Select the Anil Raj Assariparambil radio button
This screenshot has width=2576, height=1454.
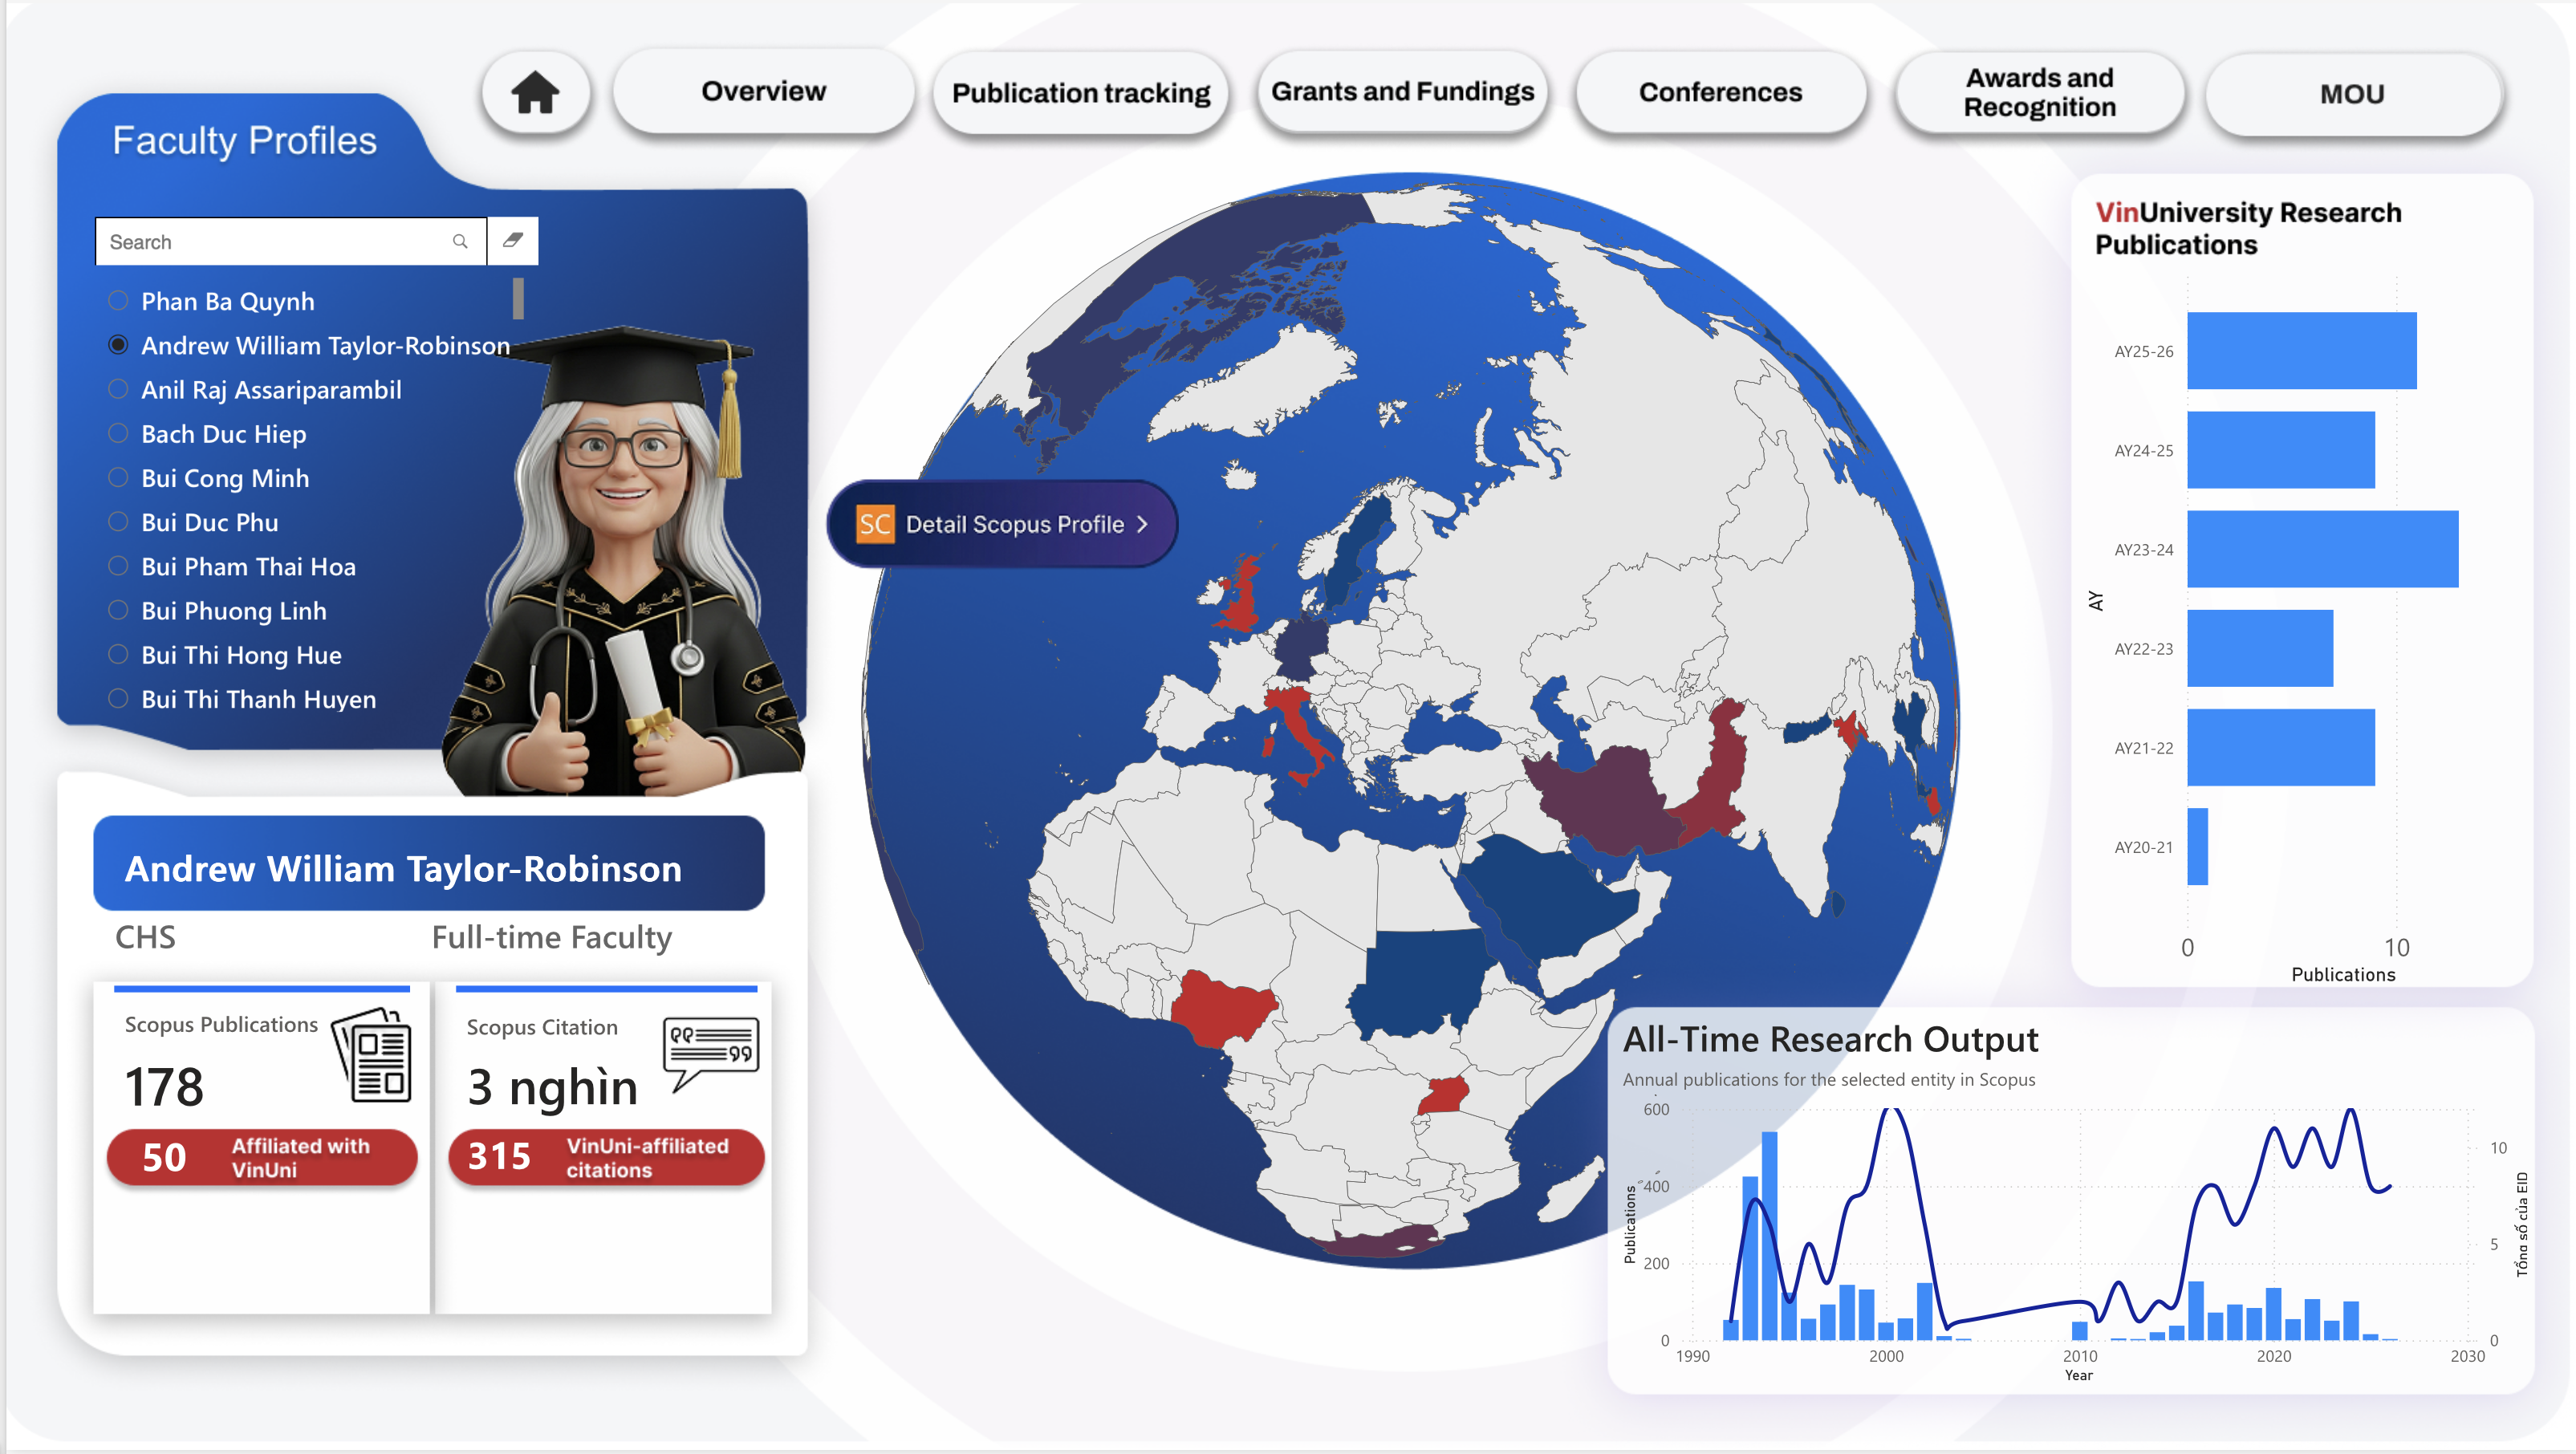point(118,389)
